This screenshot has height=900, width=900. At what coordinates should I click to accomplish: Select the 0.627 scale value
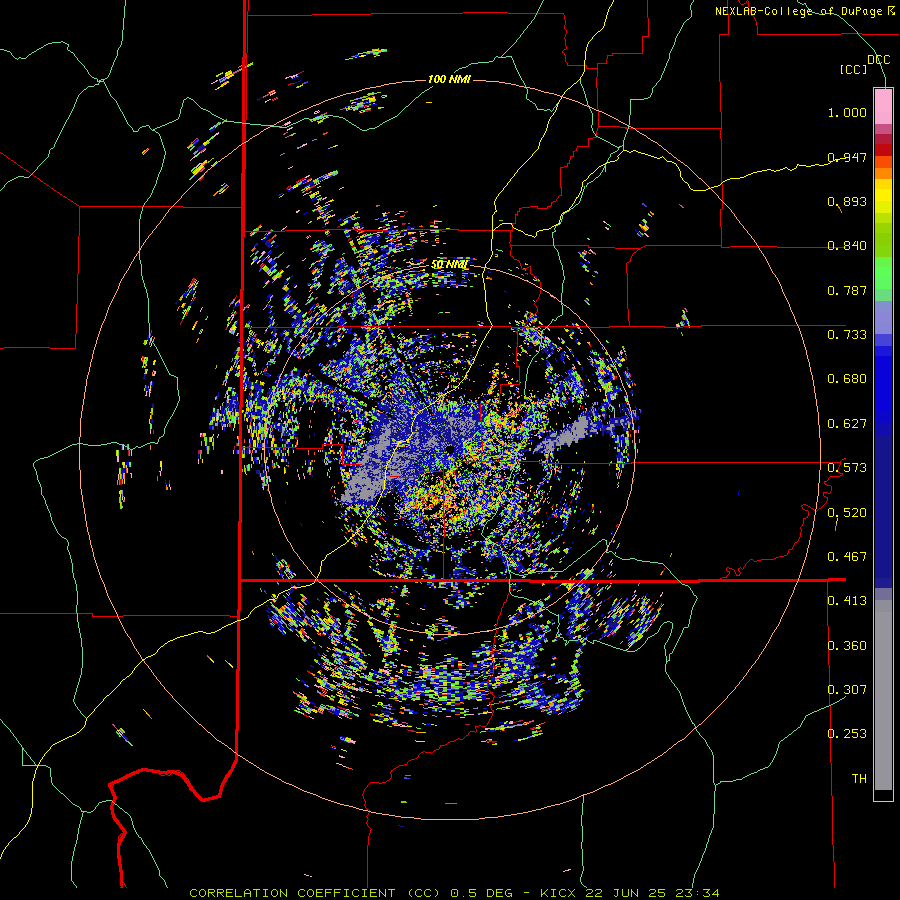pos(847,424)
